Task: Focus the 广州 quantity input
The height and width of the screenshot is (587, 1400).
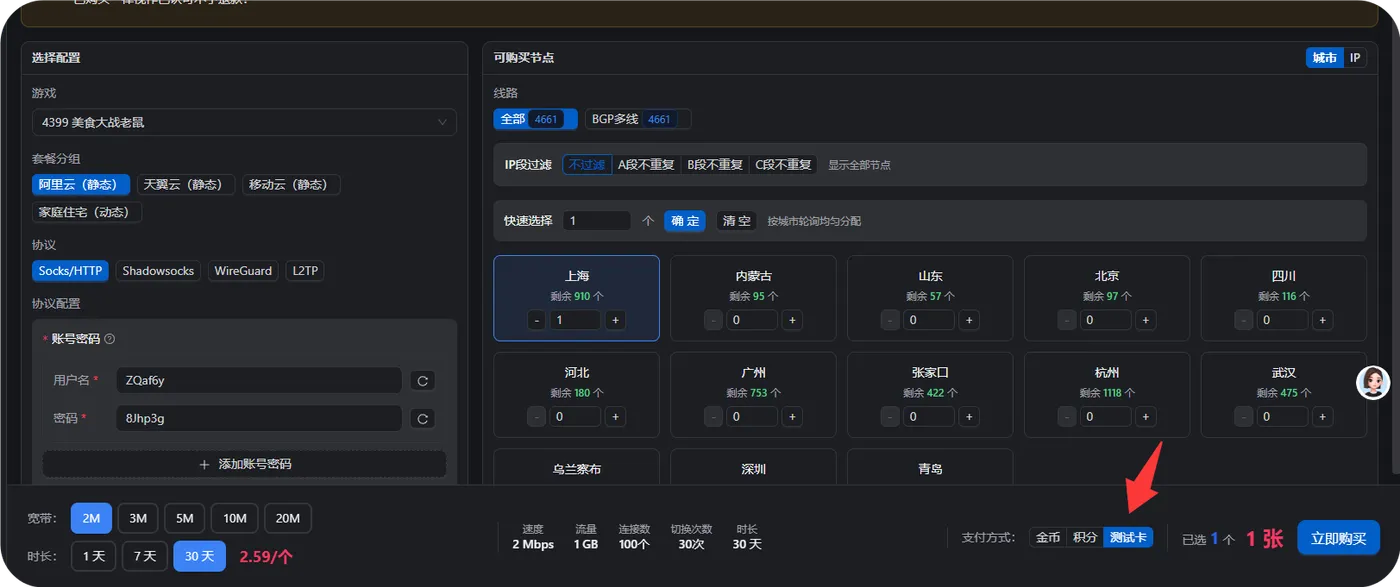Action: pos(752,416)
